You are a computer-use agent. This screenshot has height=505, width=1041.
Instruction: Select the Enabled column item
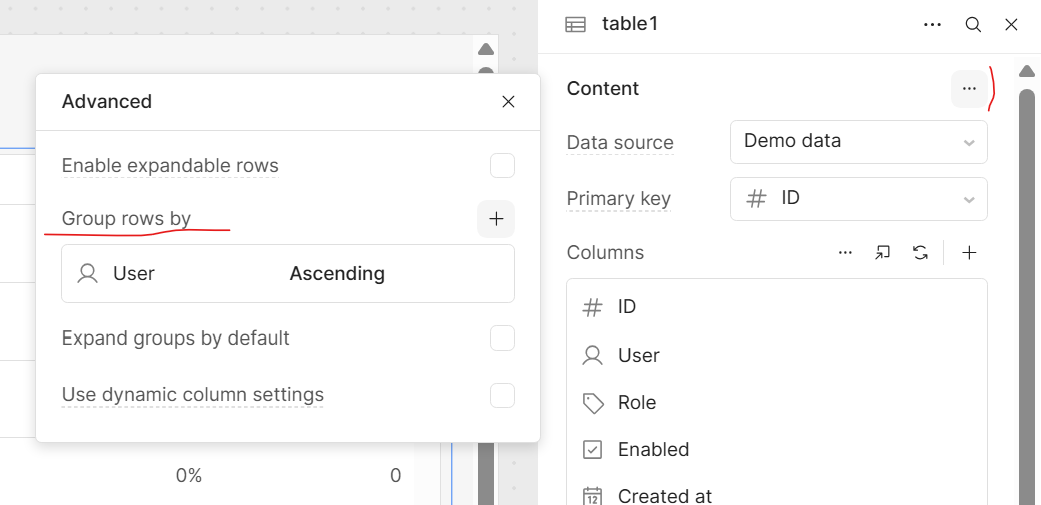777,450
